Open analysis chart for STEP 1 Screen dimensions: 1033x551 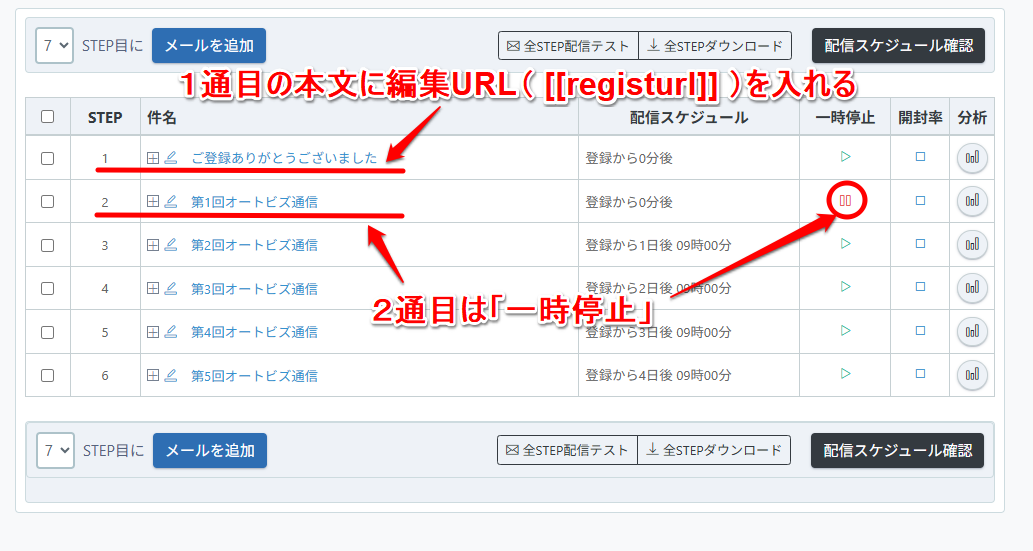(x=972, y=158)
